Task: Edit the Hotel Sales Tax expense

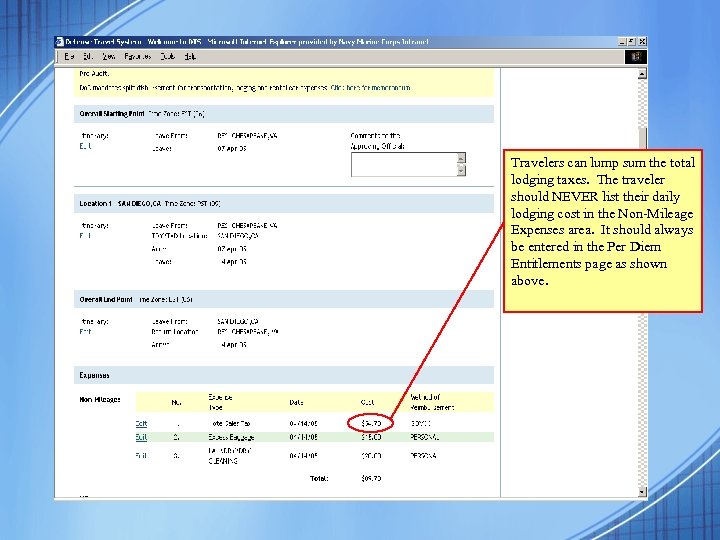Action: pos(141,423)
